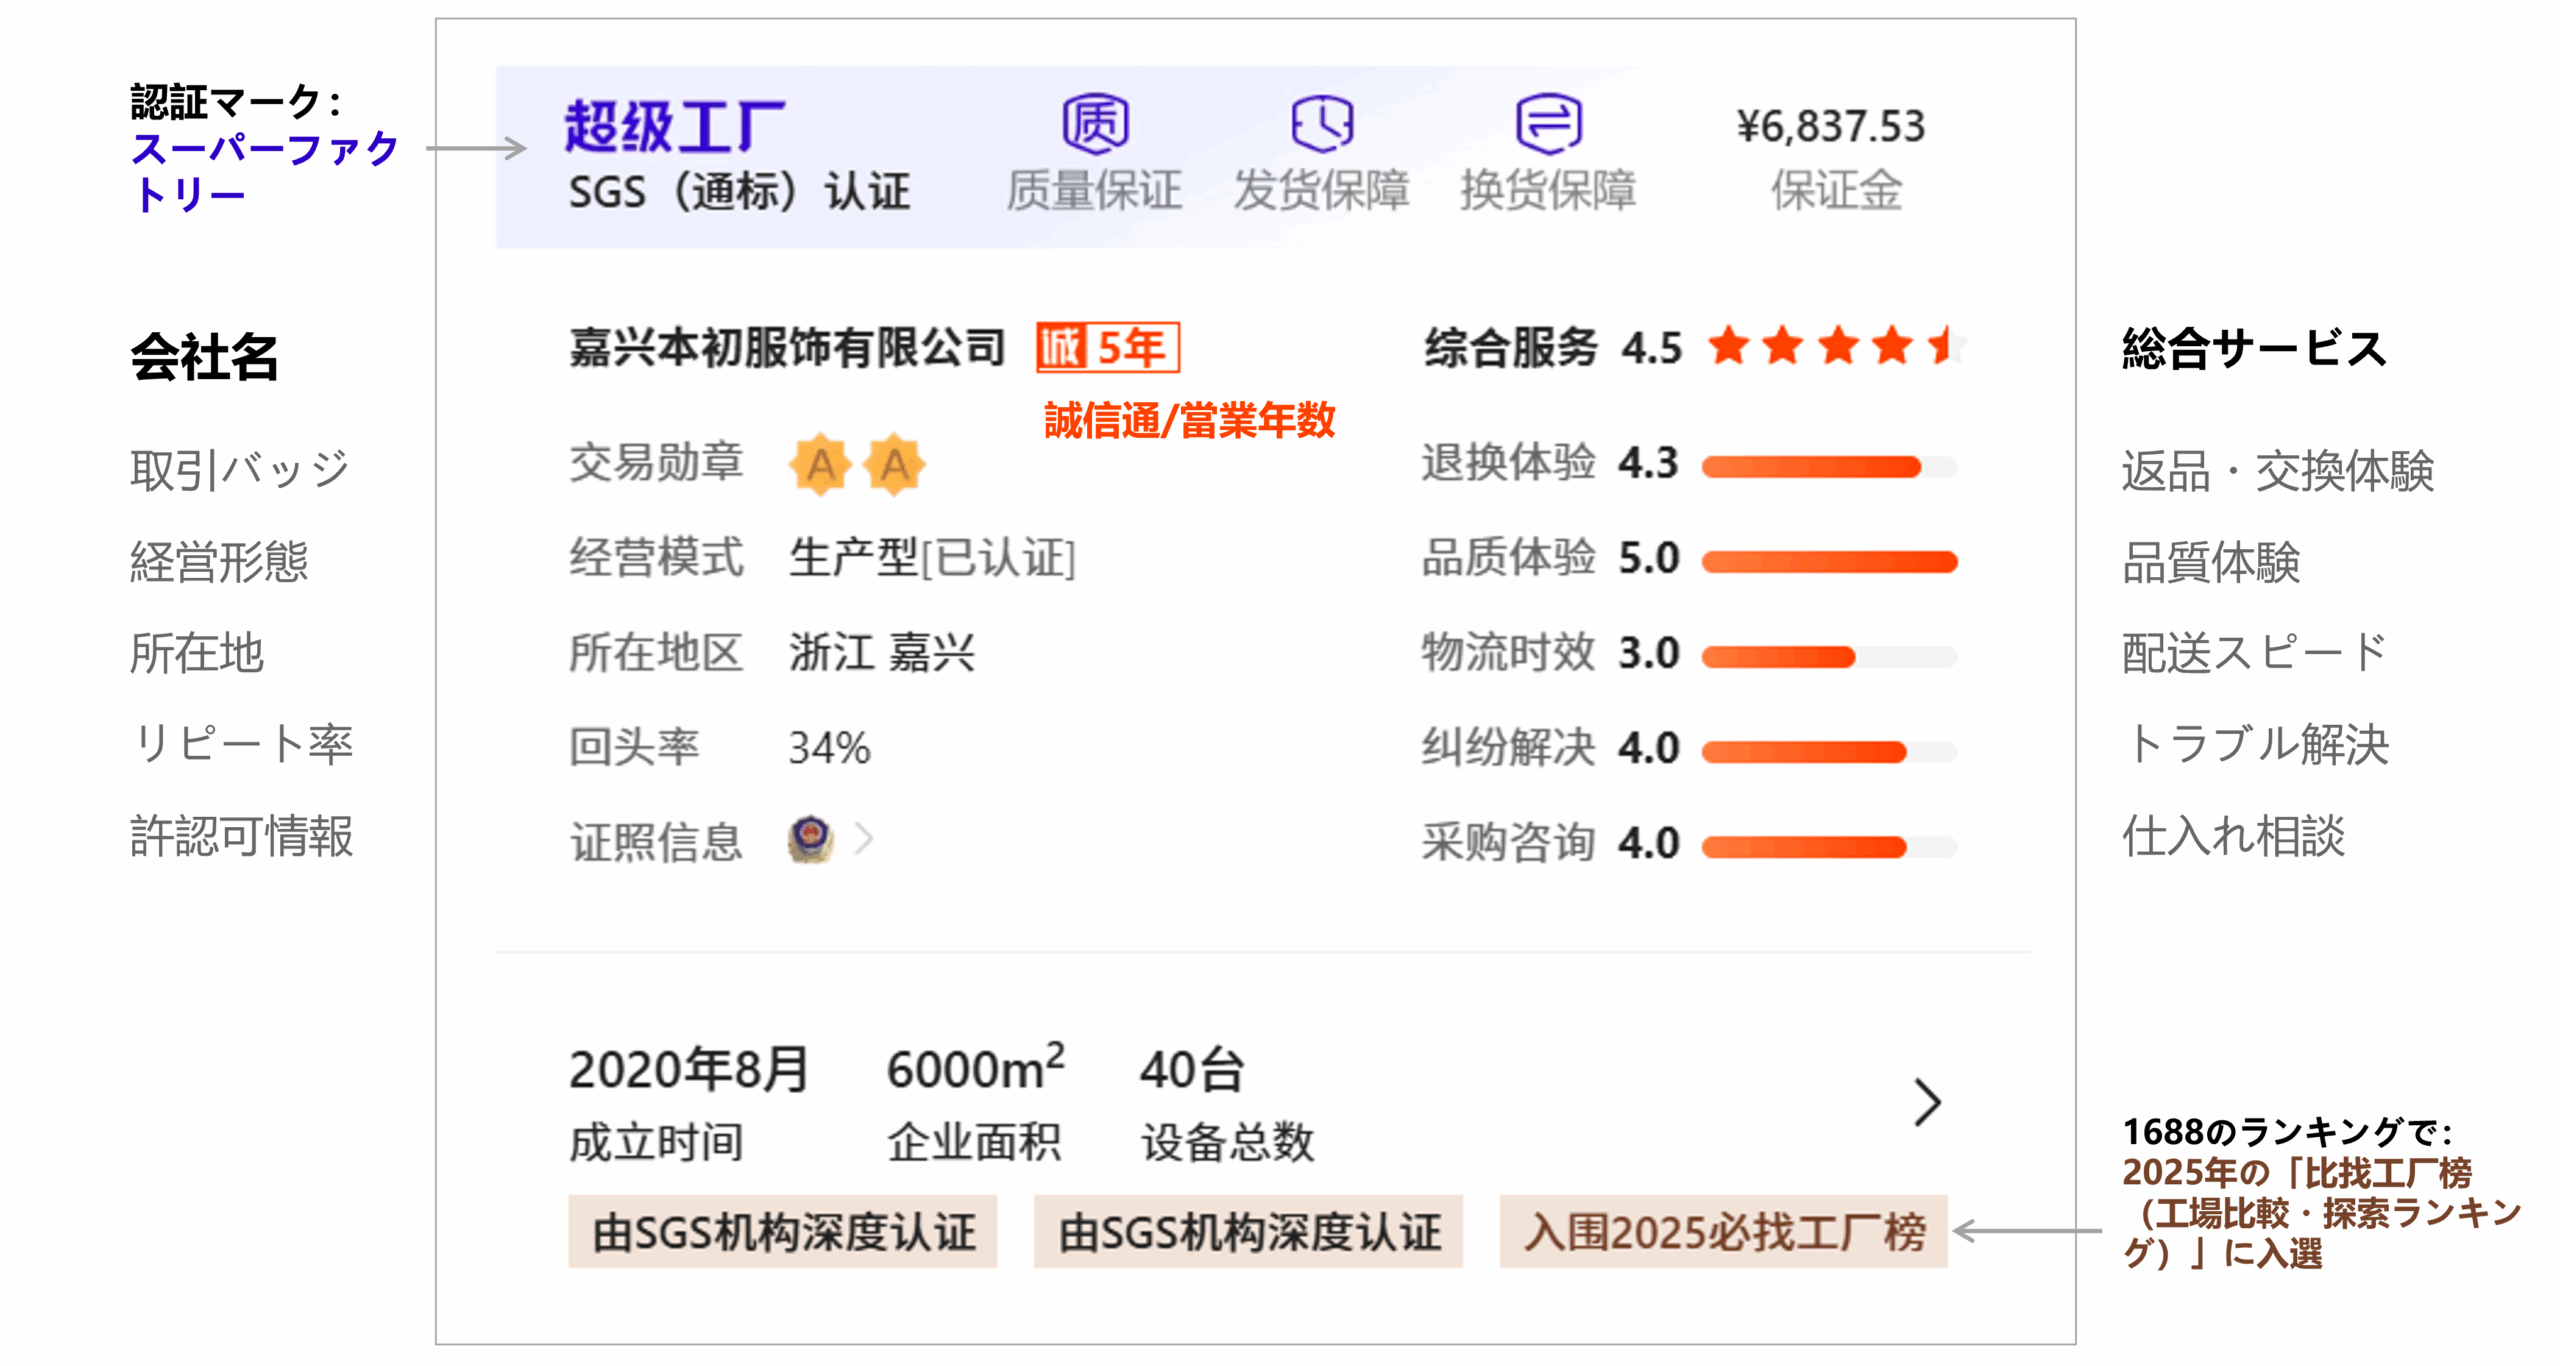Click the first A transaction medal
This screenshot has width=2560, height=1366.
(x=821, y=465)
